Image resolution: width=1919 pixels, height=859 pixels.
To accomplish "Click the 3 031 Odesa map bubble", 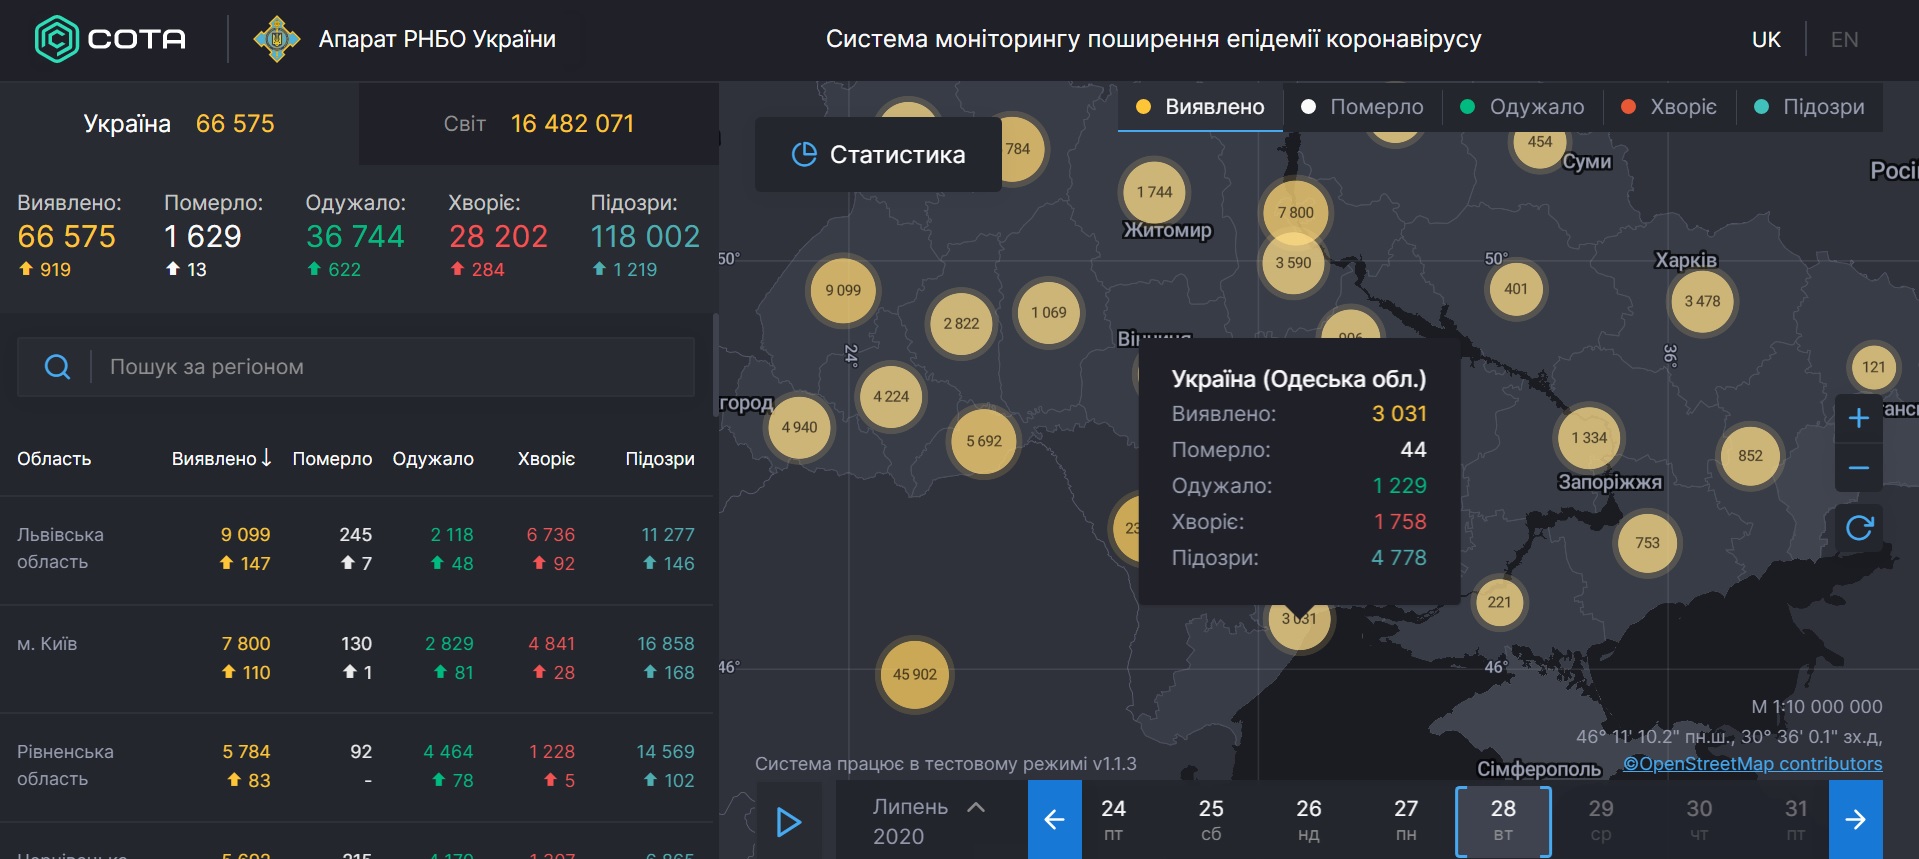I will tap(1299, 623).
